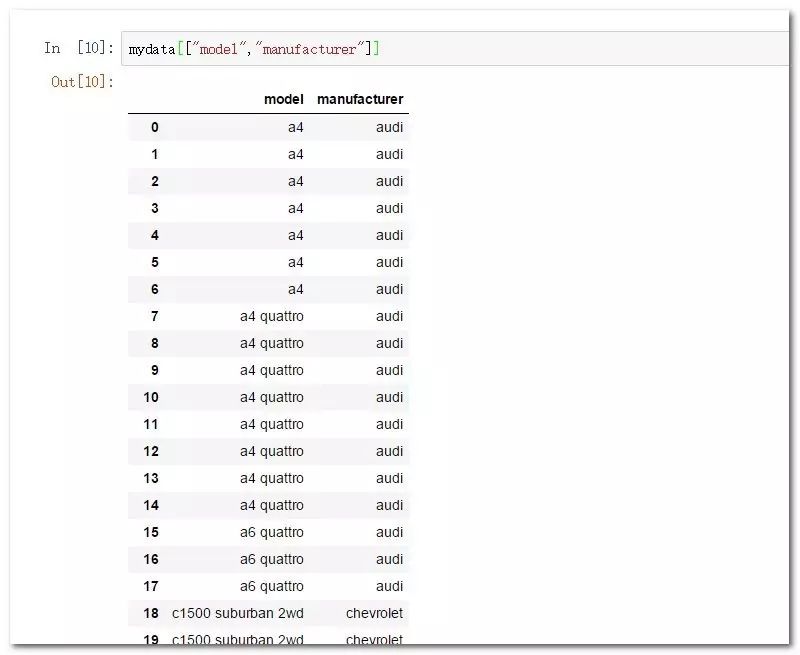
Task: Select the row index 1 cell
Action: [155, 154]
